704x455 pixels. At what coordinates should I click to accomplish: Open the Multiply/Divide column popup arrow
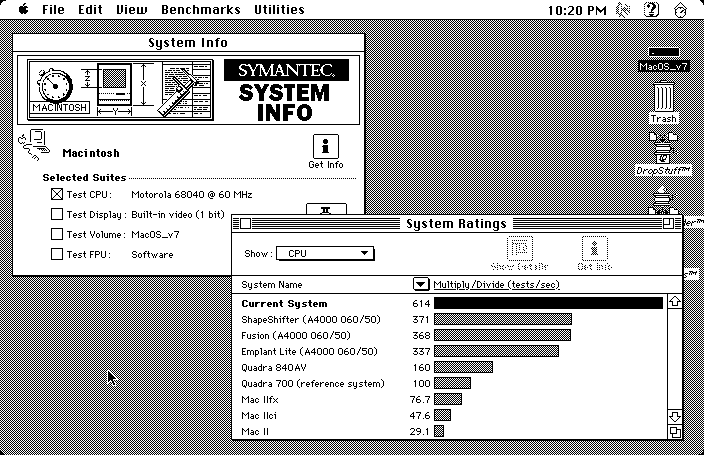tap(421, 284)
